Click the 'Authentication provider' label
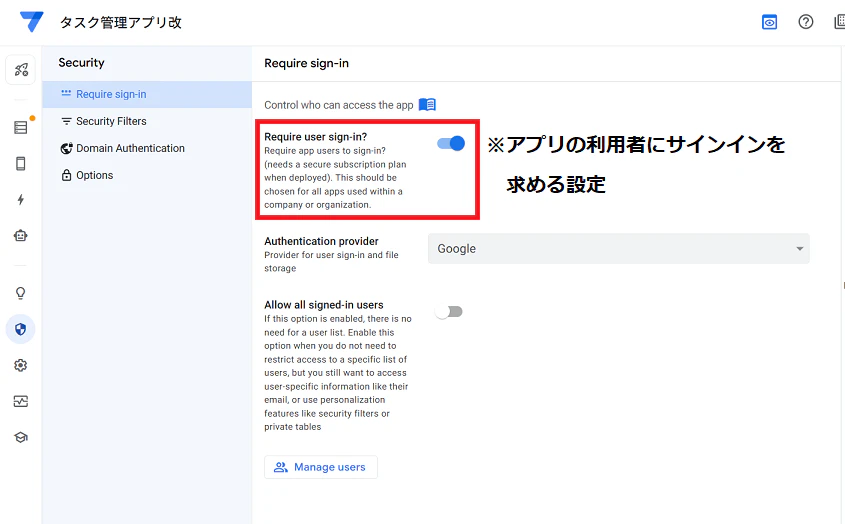The width and height of the screenshot is (845, 524). pyautogui.click(x=321, y=241)
